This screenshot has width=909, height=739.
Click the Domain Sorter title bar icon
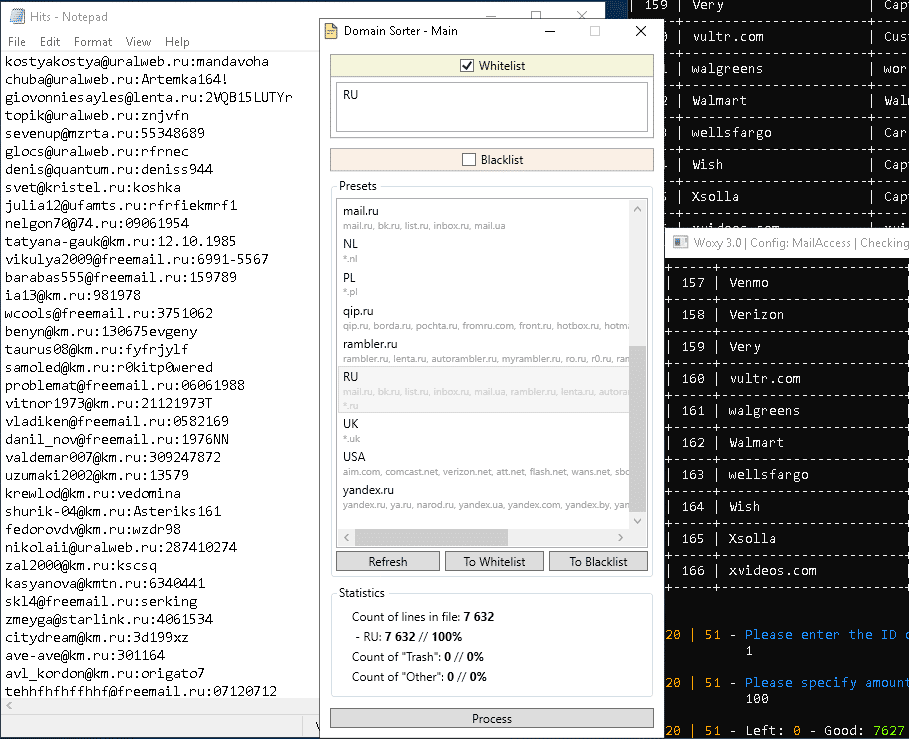point(331,31)
